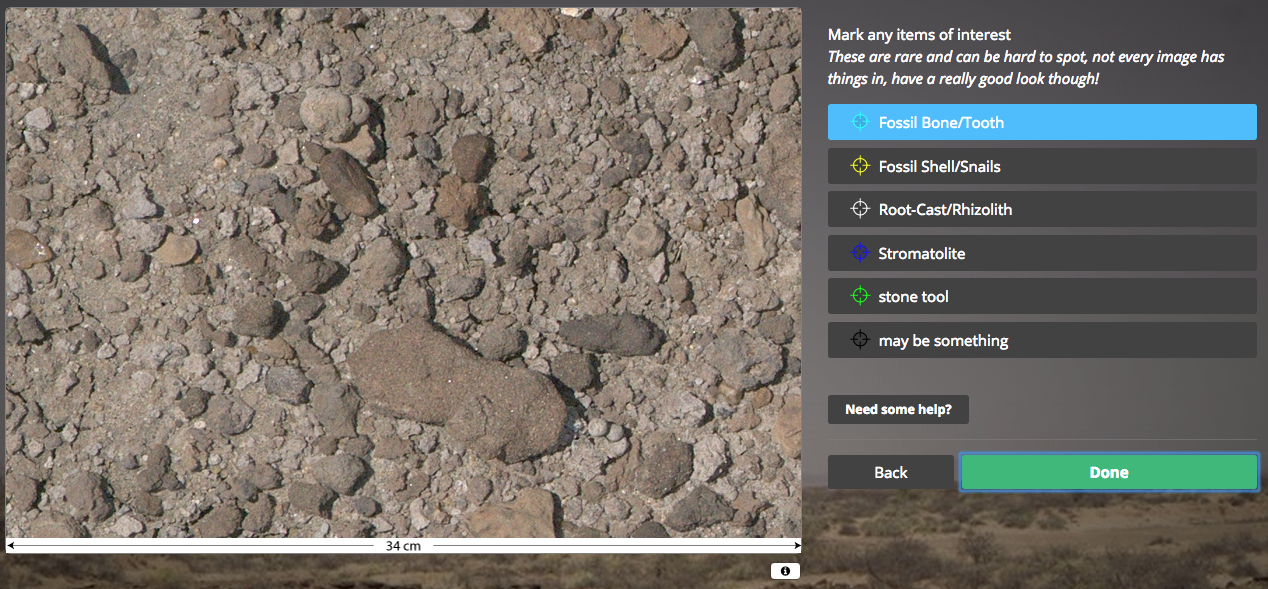
Task: Open image details via the info icon
Action: 786,571
